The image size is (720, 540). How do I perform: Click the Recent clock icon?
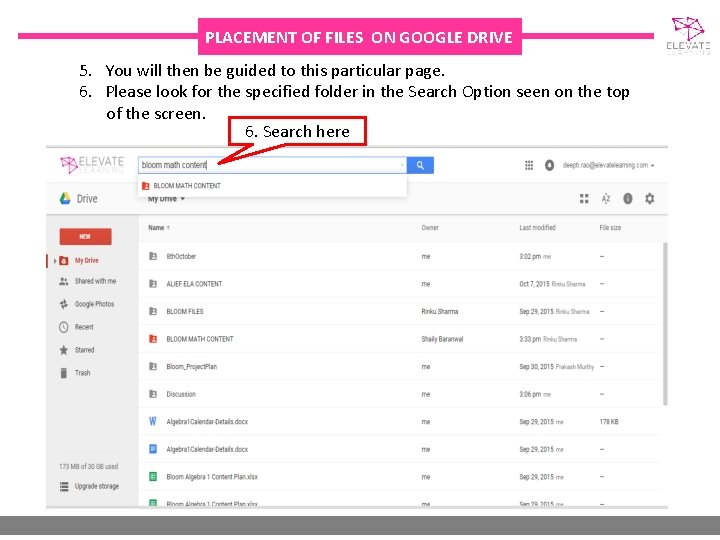64,327
